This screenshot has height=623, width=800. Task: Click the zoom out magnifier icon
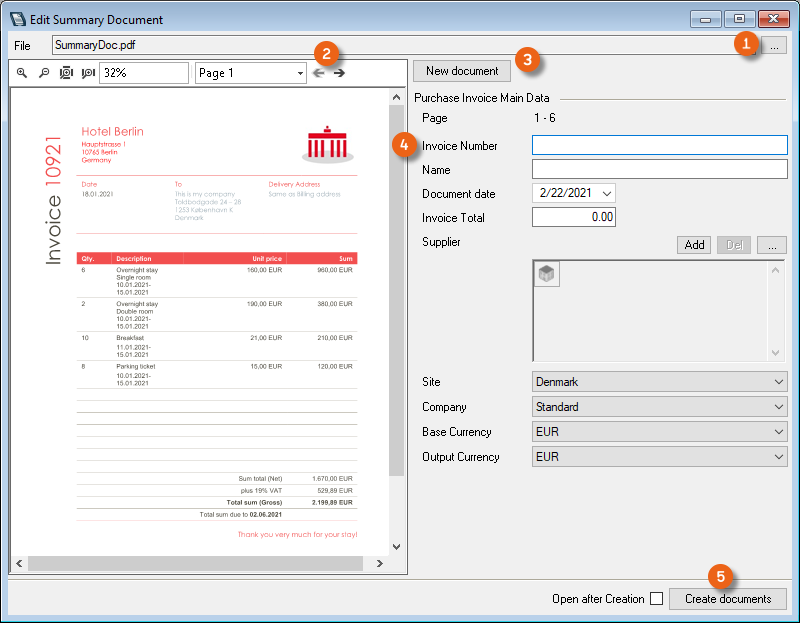[x=44, y=73]
